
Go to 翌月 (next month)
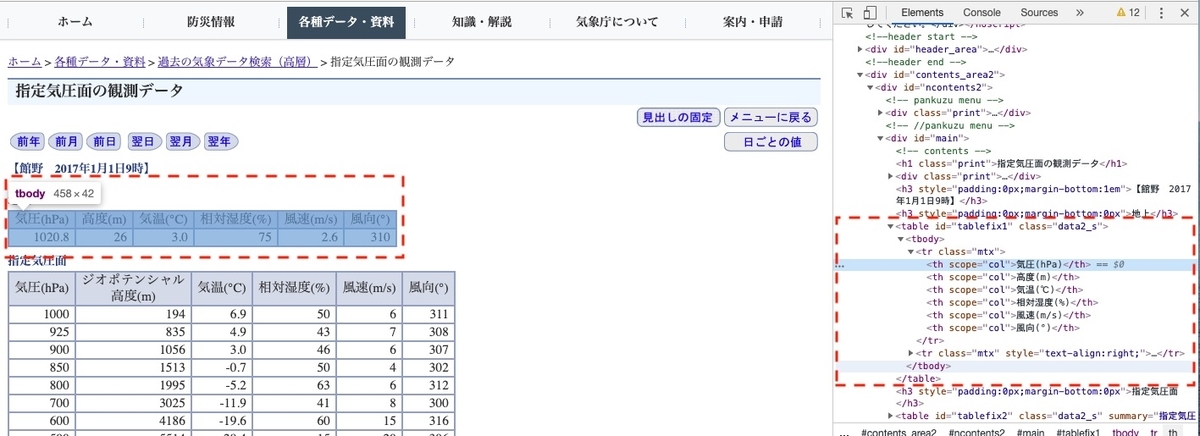[x=183, y=142]
